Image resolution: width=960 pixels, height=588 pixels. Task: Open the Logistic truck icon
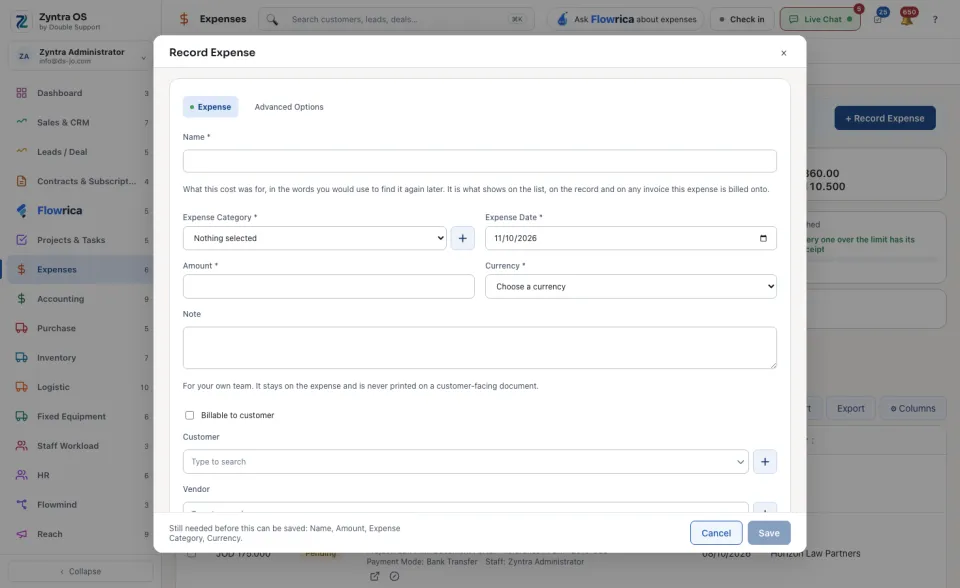coord(21,387)
